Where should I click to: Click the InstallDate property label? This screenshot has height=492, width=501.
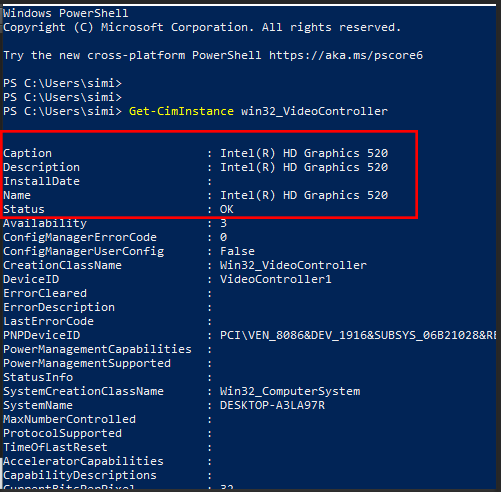tap(42, 181)
